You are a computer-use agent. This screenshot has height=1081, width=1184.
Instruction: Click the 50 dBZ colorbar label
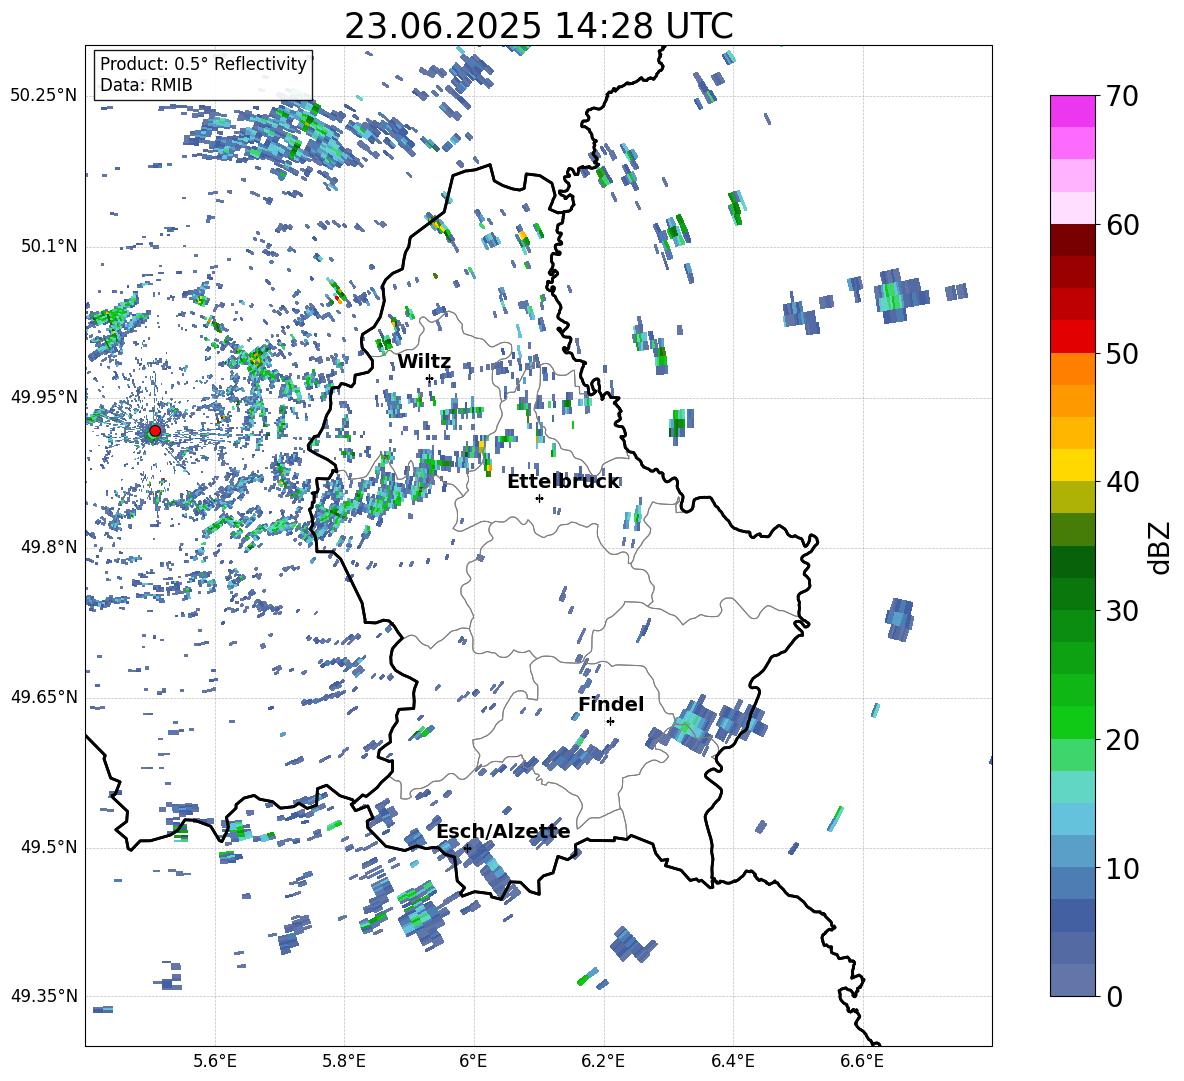click(x=1122, y=353)
